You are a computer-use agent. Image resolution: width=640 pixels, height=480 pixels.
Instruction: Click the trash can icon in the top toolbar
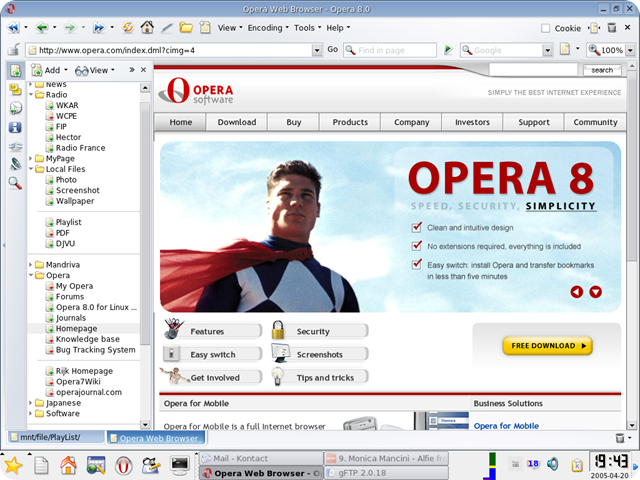[x=611, y=28]
